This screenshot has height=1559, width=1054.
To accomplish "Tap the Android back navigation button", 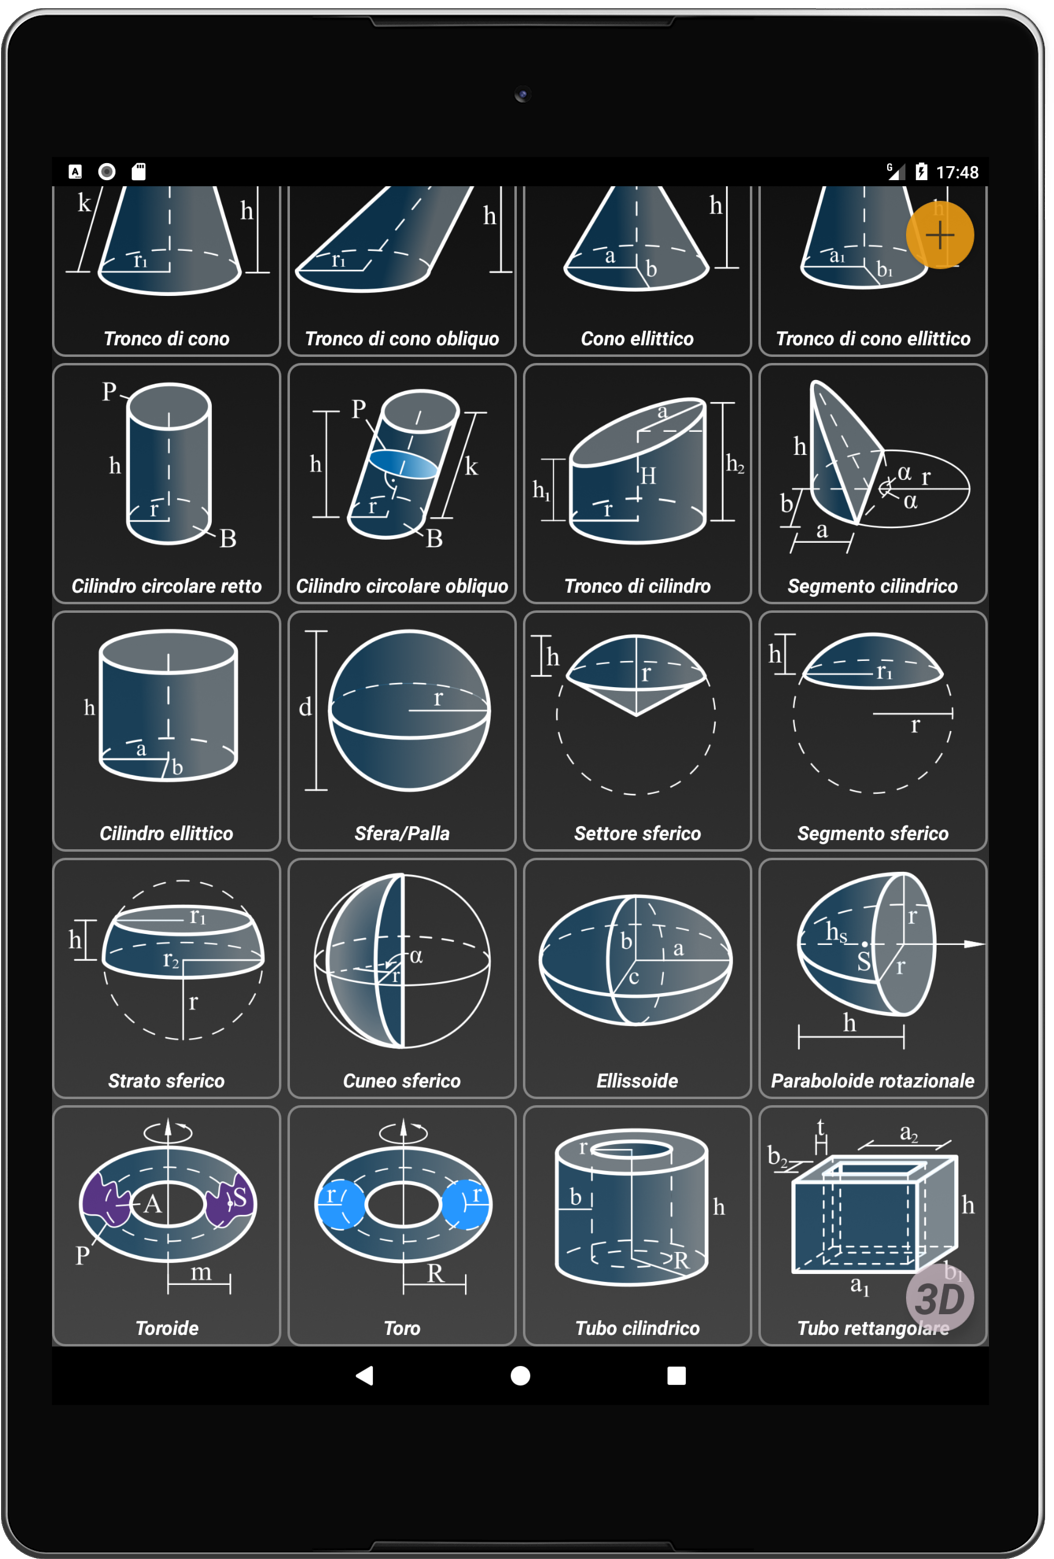I will (x=365, y=1376).
